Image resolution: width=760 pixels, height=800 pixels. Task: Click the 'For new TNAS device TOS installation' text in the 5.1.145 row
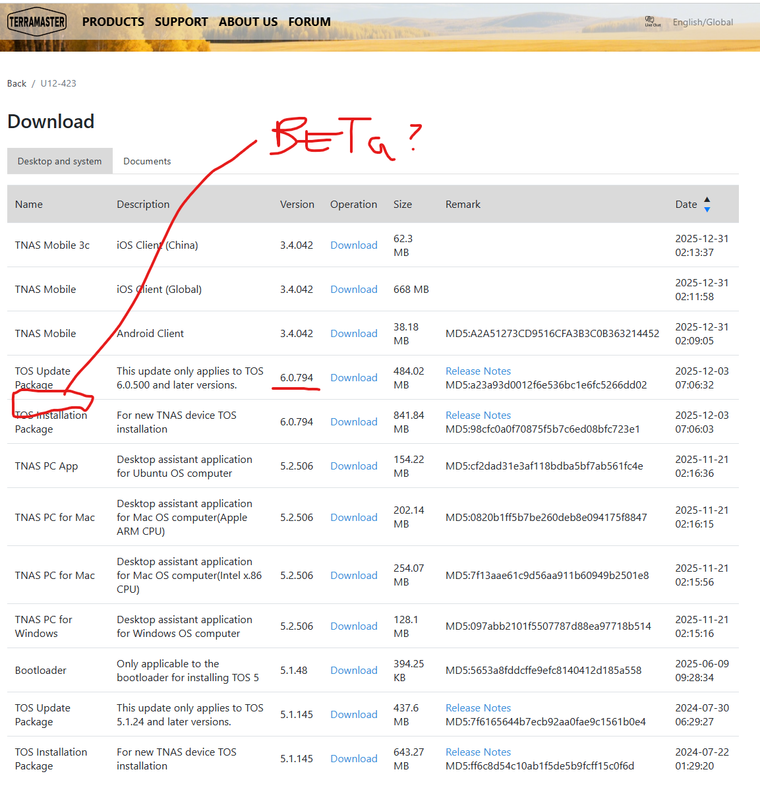176,759
